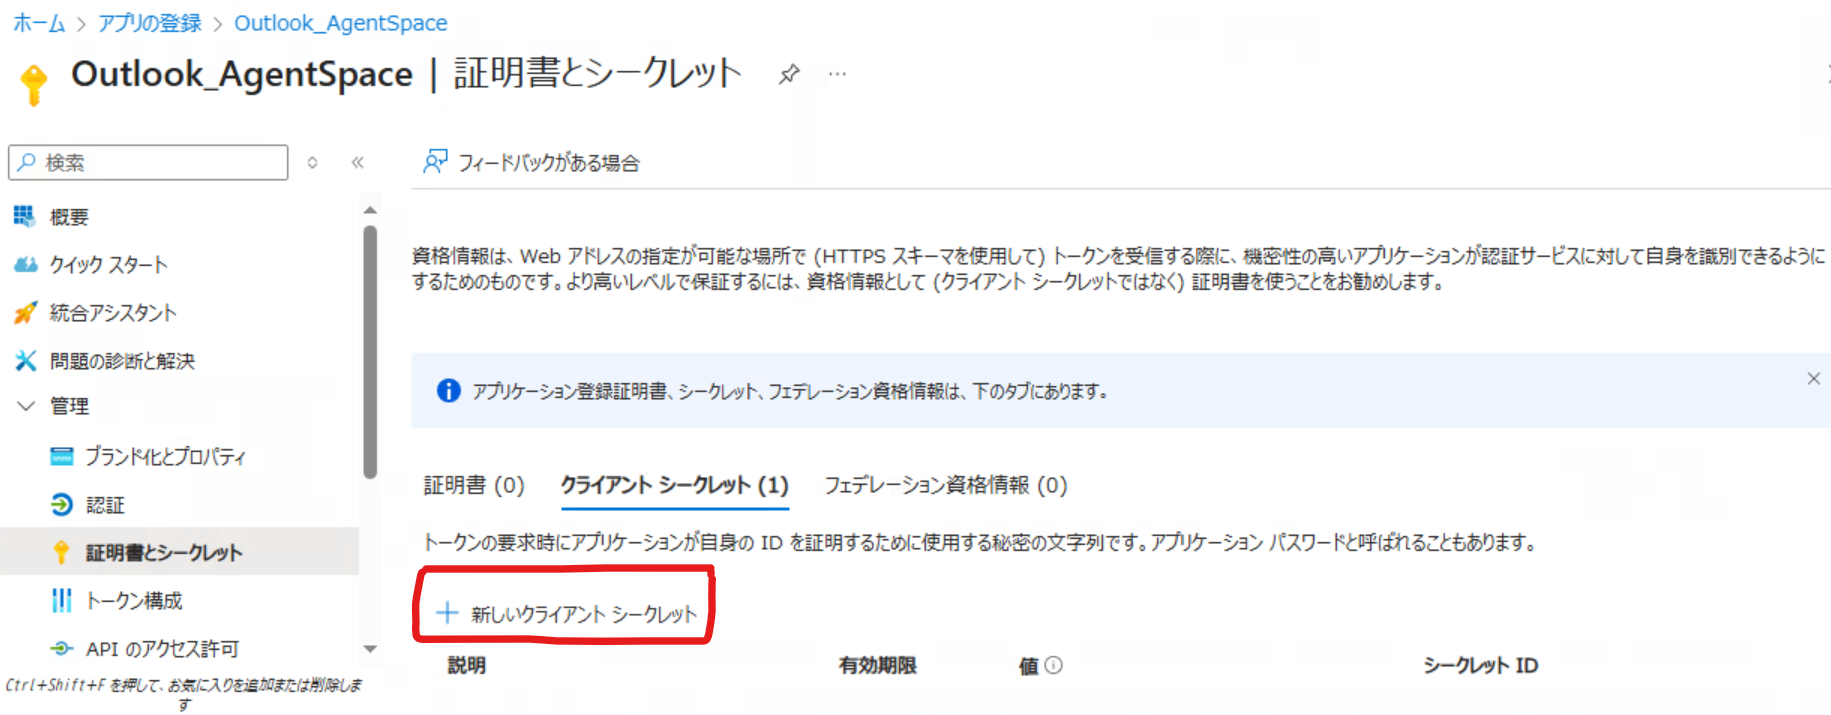Click the フィードバックがある場合 button
This screenshot has height=715, width=1831.
tap(531, 162)
